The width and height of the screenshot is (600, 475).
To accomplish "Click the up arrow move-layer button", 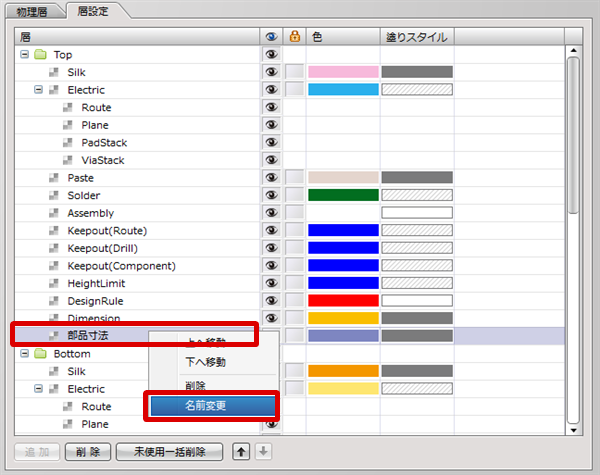I will 241,452.
